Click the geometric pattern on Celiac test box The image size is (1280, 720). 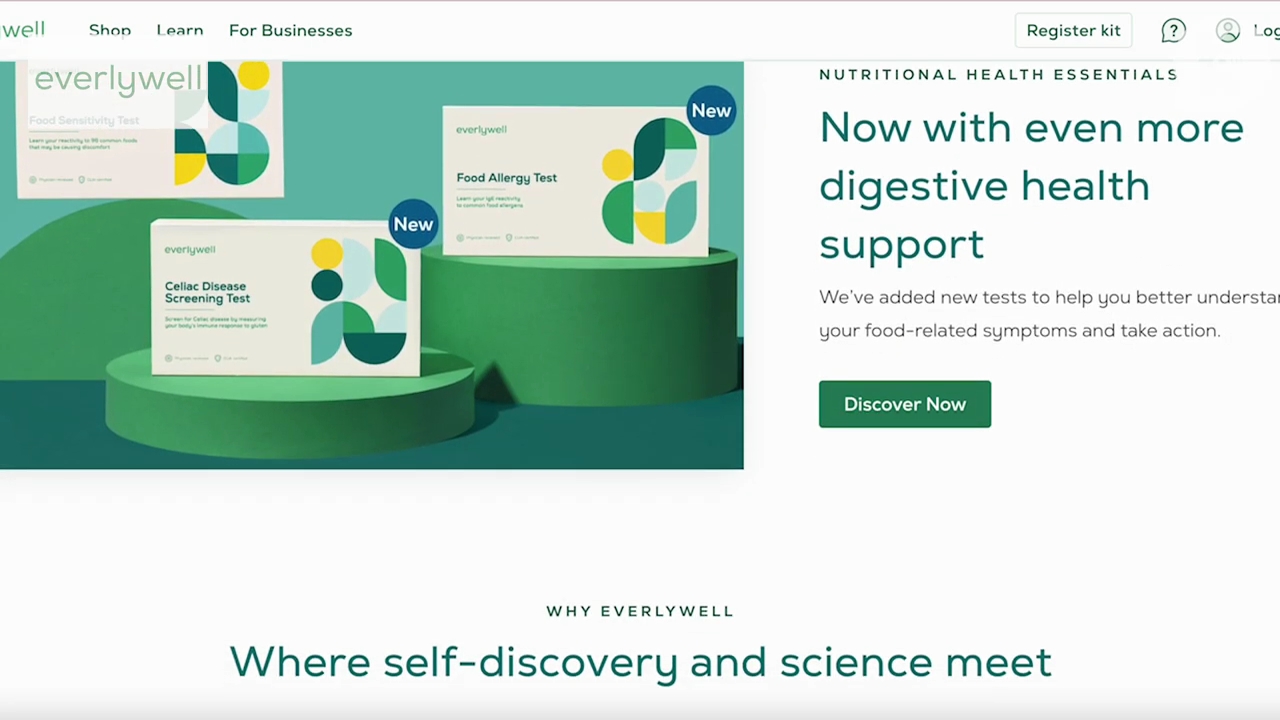[359, 301]
